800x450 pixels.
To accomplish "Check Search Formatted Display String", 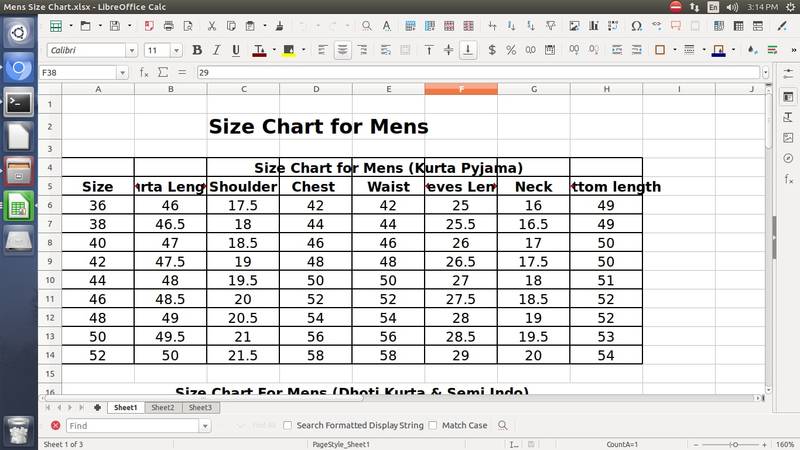I will click(x=288, y=425).
